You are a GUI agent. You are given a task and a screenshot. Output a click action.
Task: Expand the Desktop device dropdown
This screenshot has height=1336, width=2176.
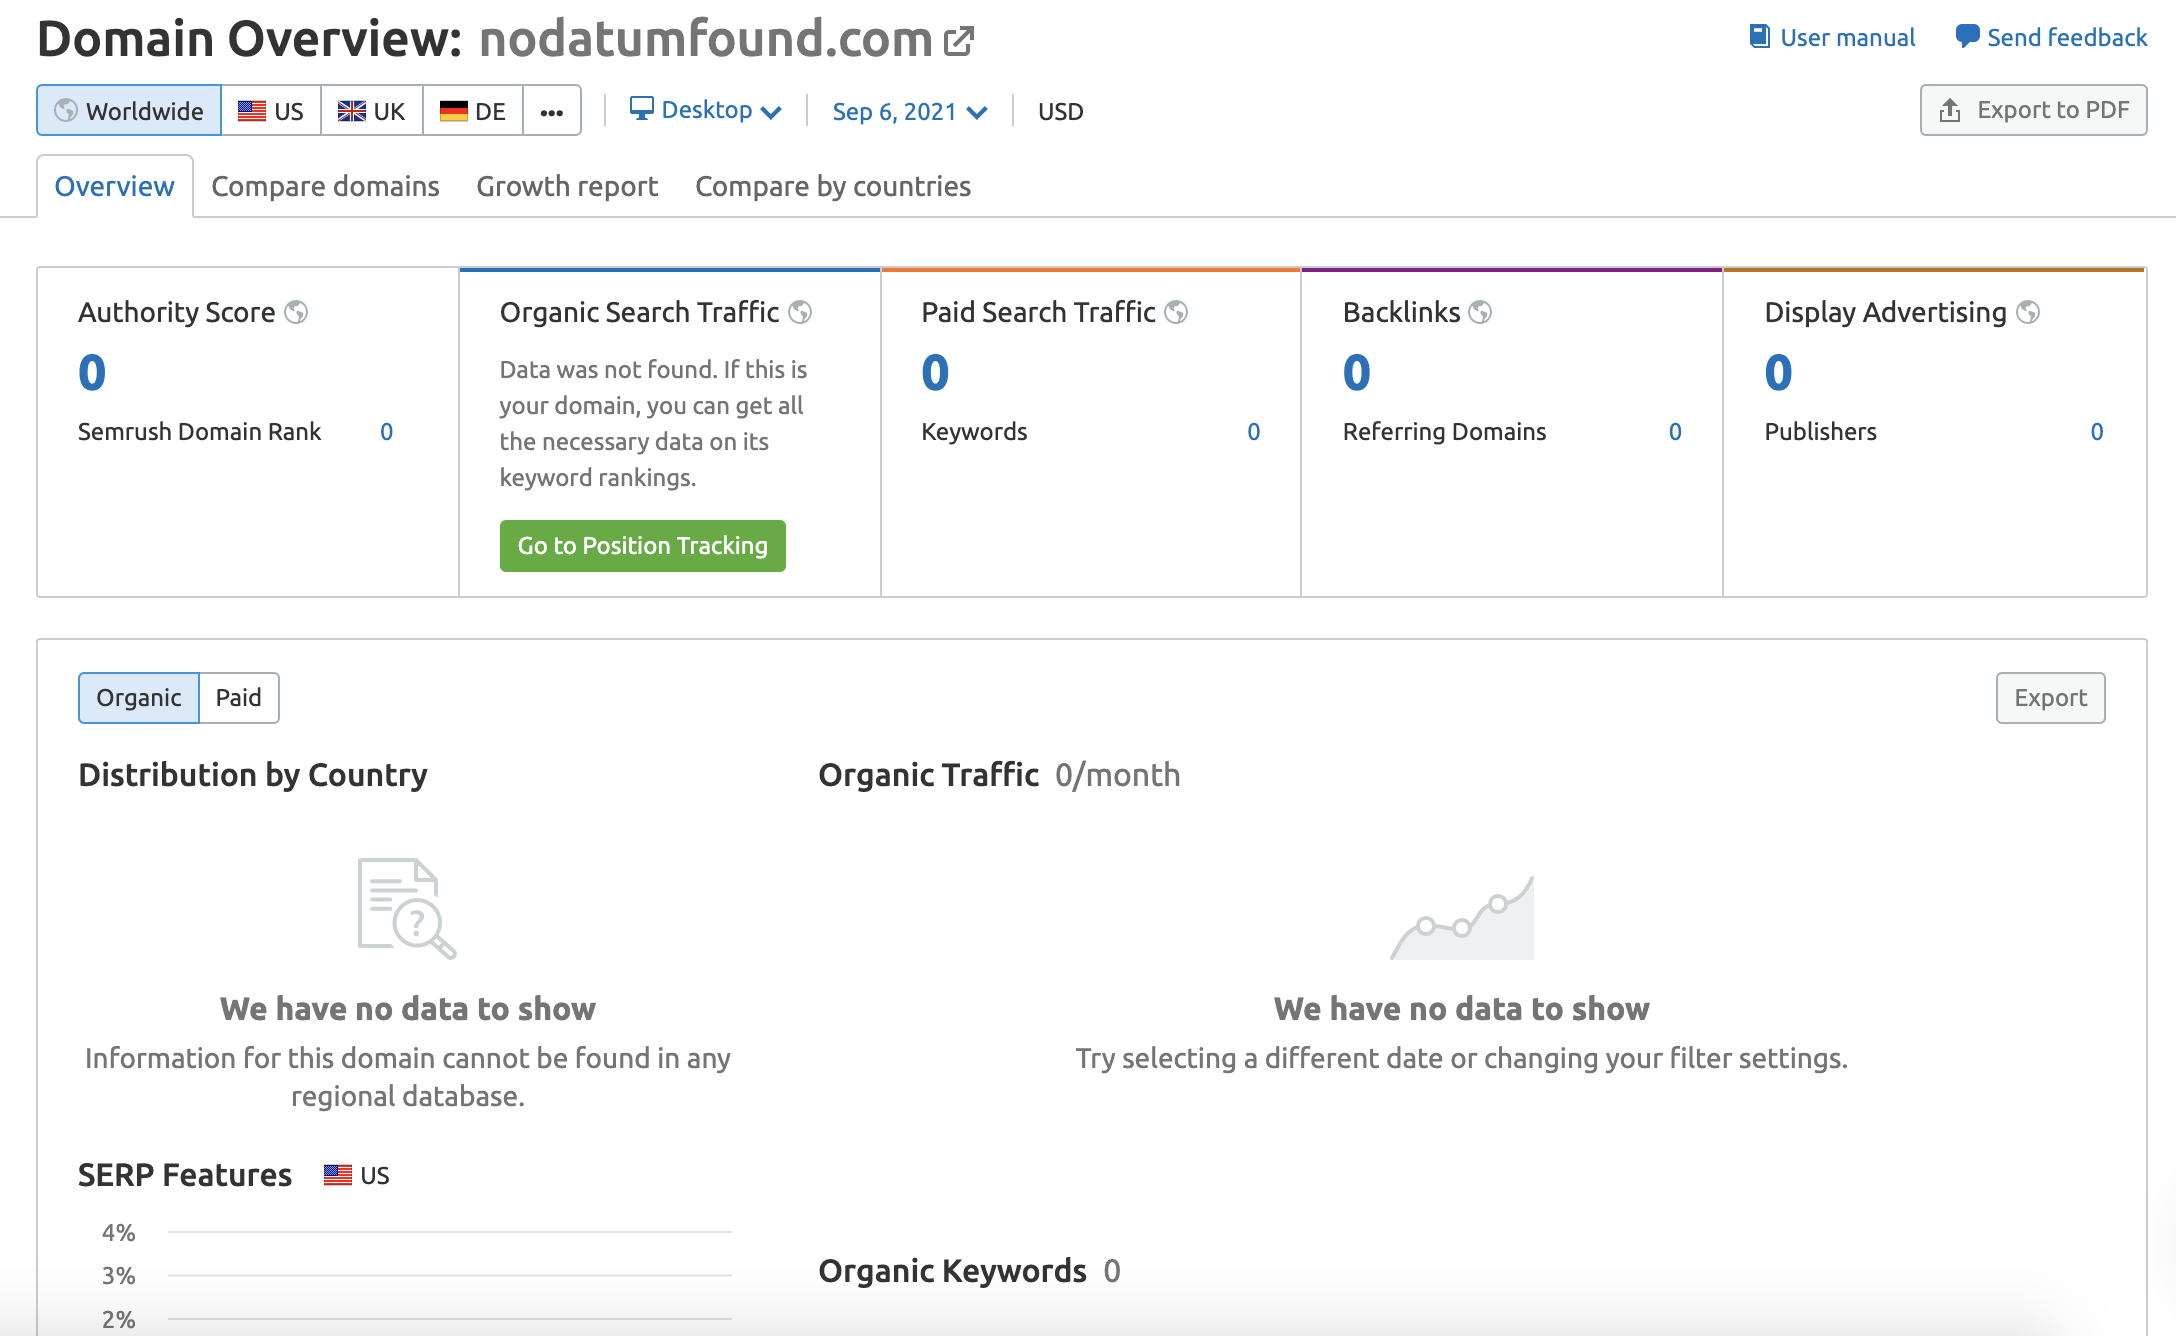tap(703, 110)
